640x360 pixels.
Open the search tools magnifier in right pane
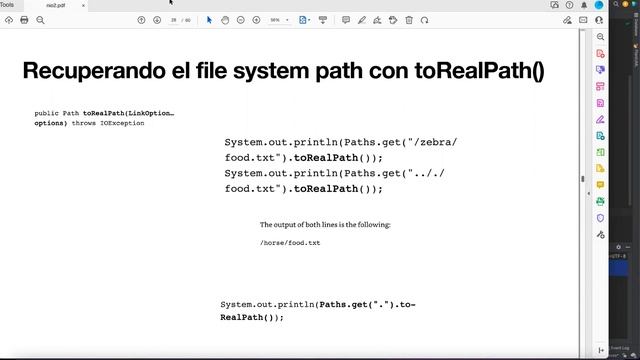pyautogui.click(x=600, y=37)
